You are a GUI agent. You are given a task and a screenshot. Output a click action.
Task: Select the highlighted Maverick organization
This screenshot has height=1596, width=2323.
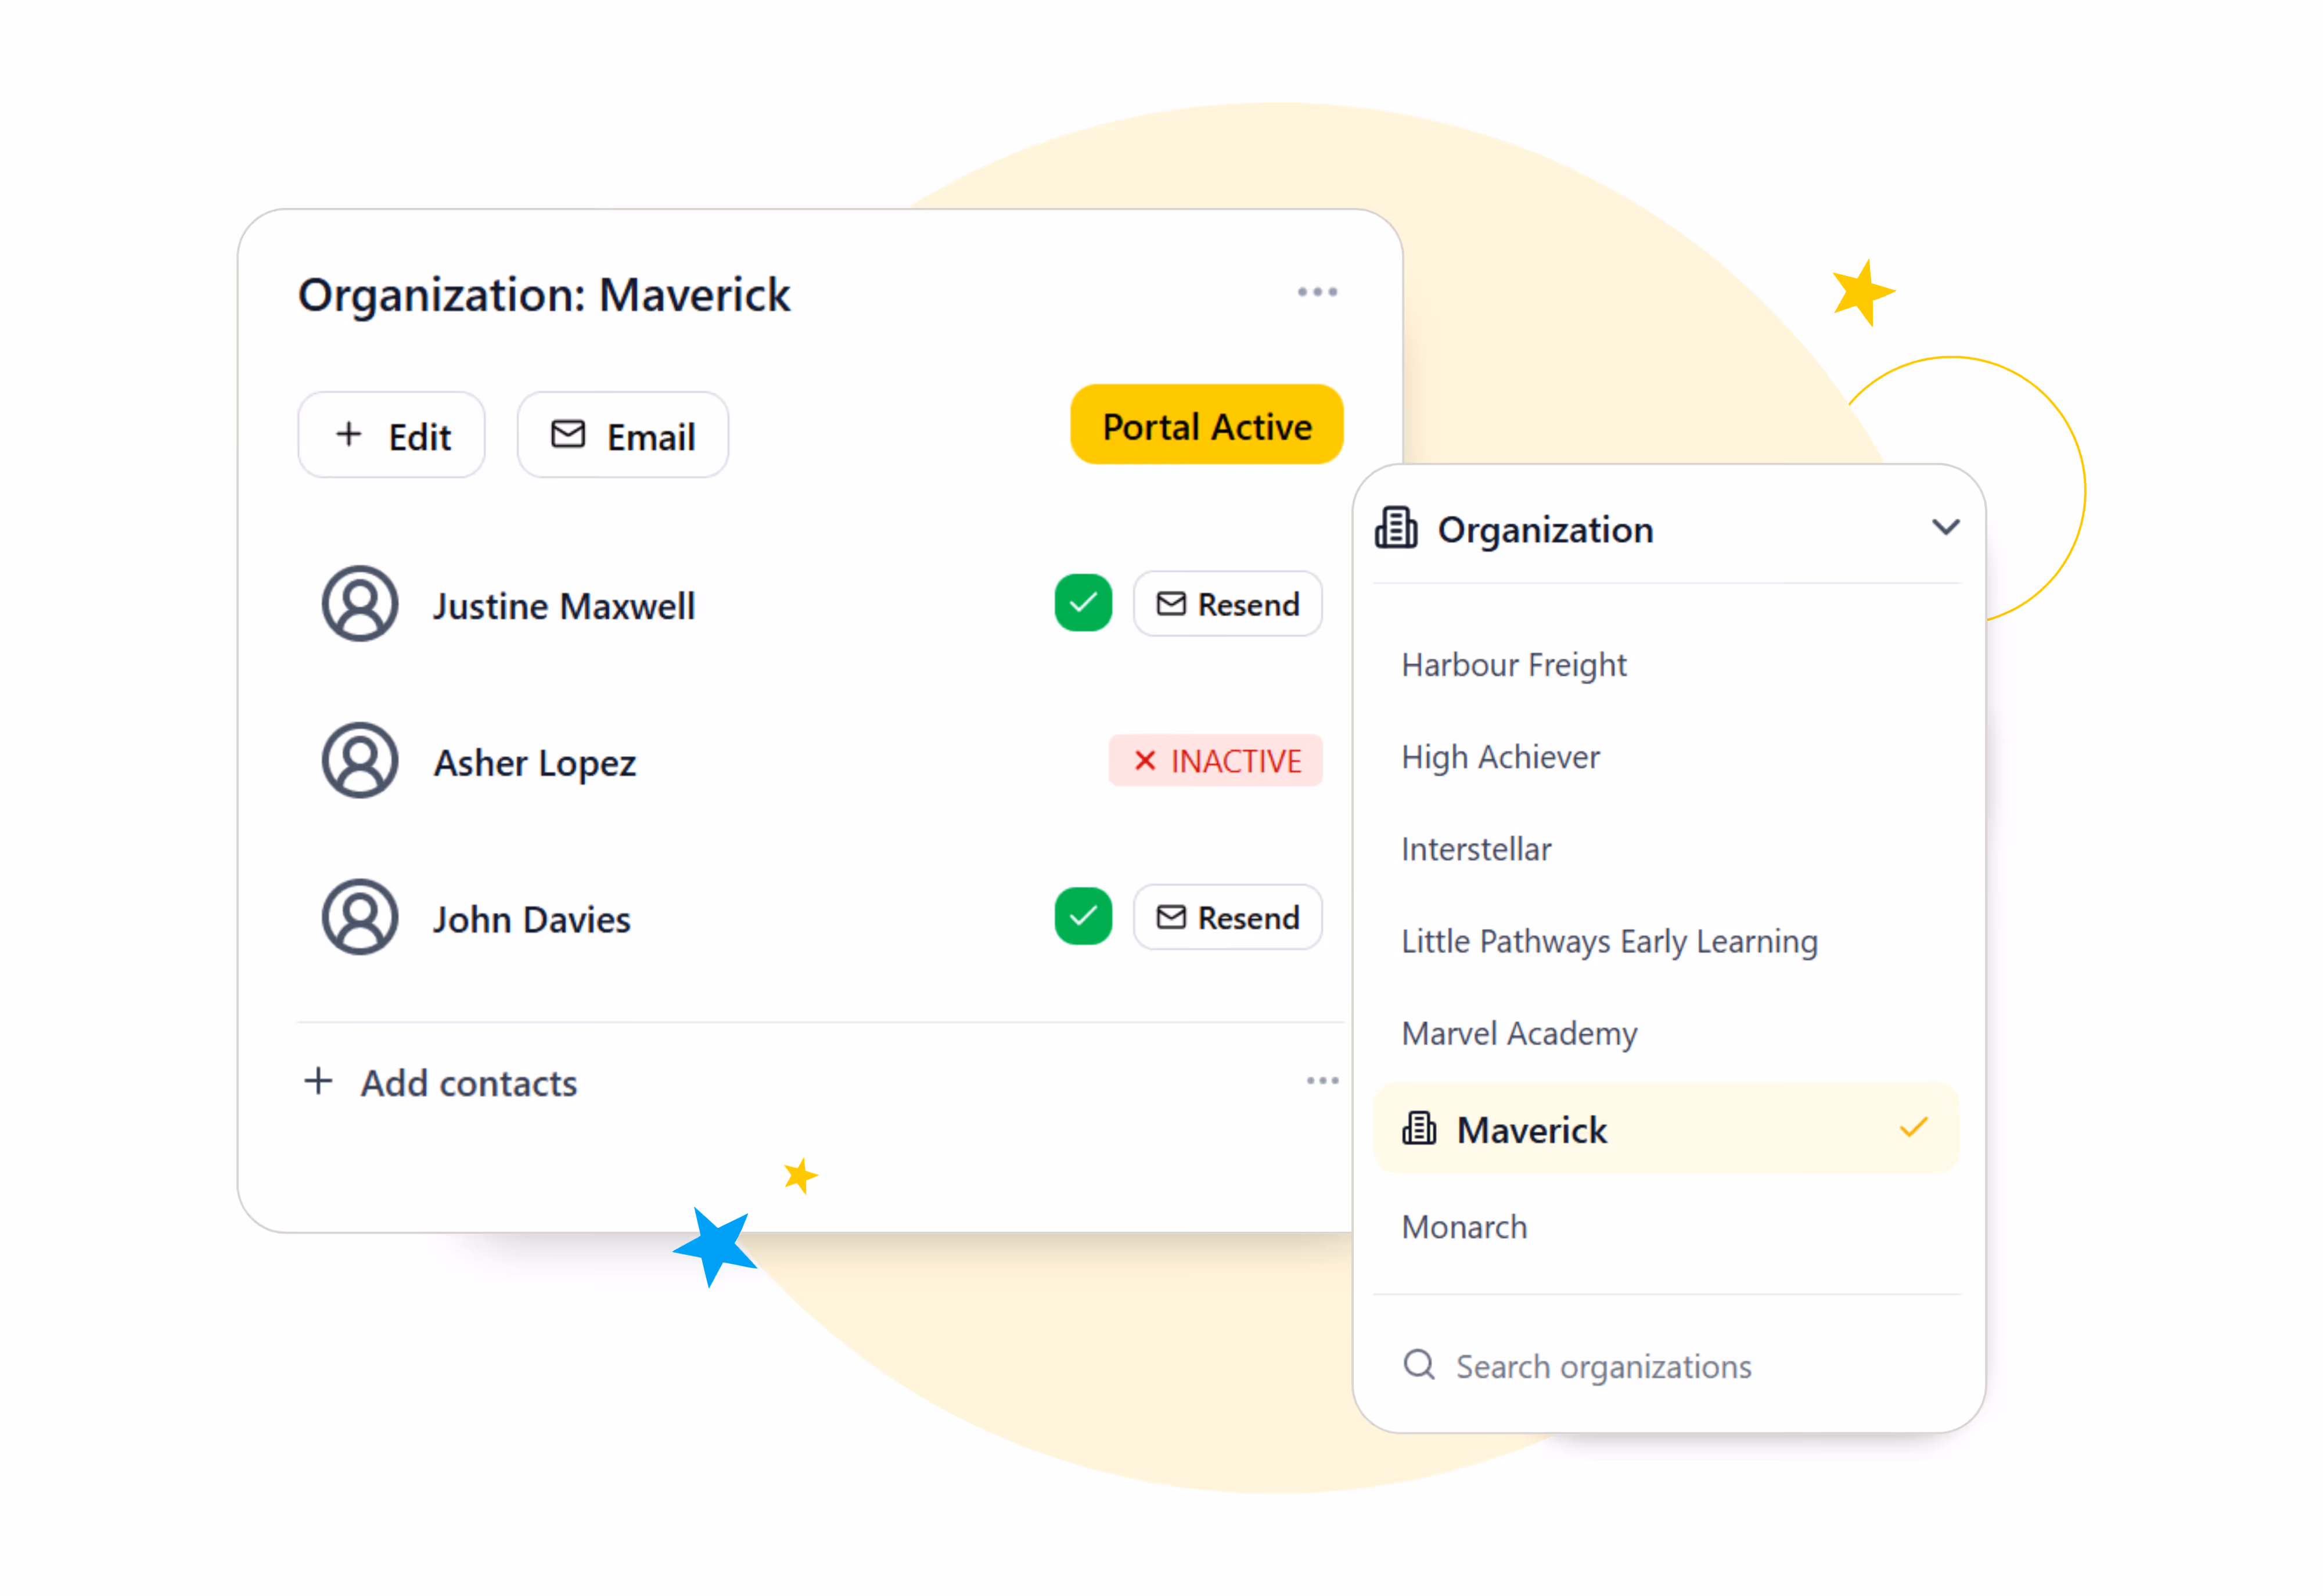tap(1666, 1128)
